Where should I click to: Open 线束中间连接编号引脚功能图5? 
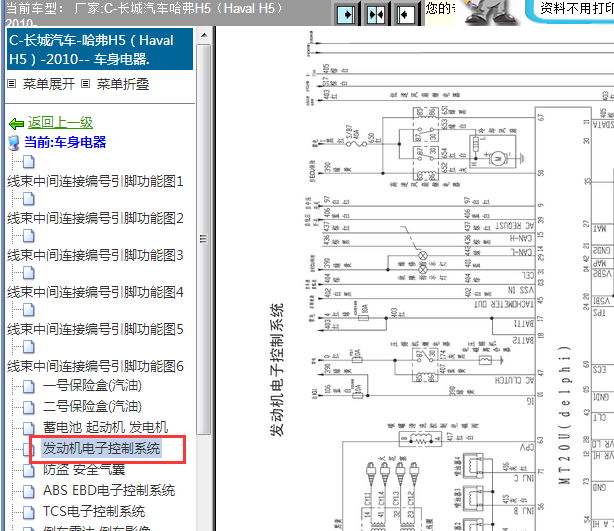coord(95,329)
